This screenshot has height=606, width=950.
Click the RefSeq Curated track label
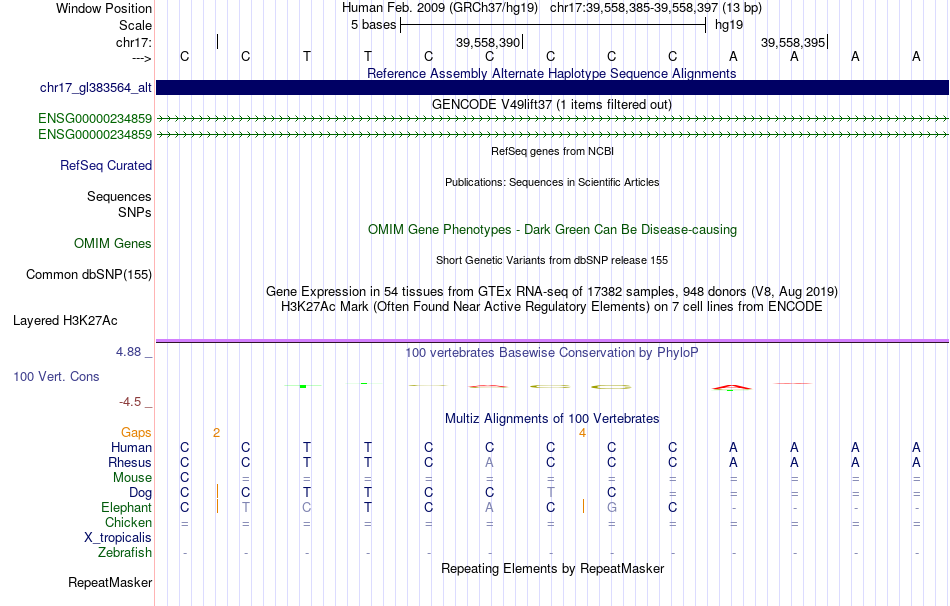pos(106,165)
